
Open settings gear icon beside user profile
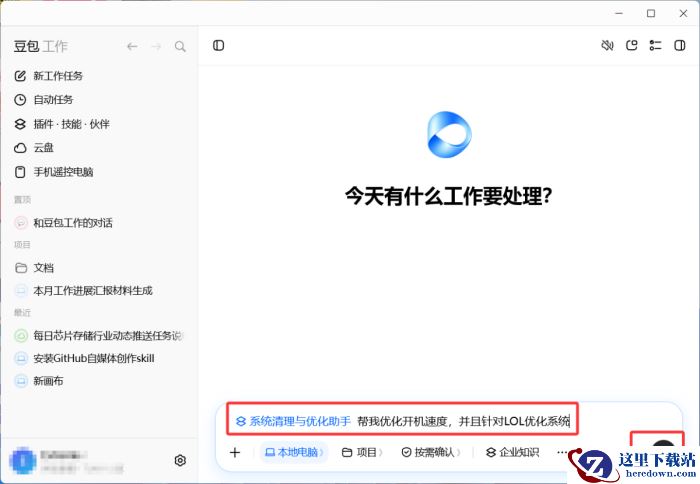click(x=180, y=460)
